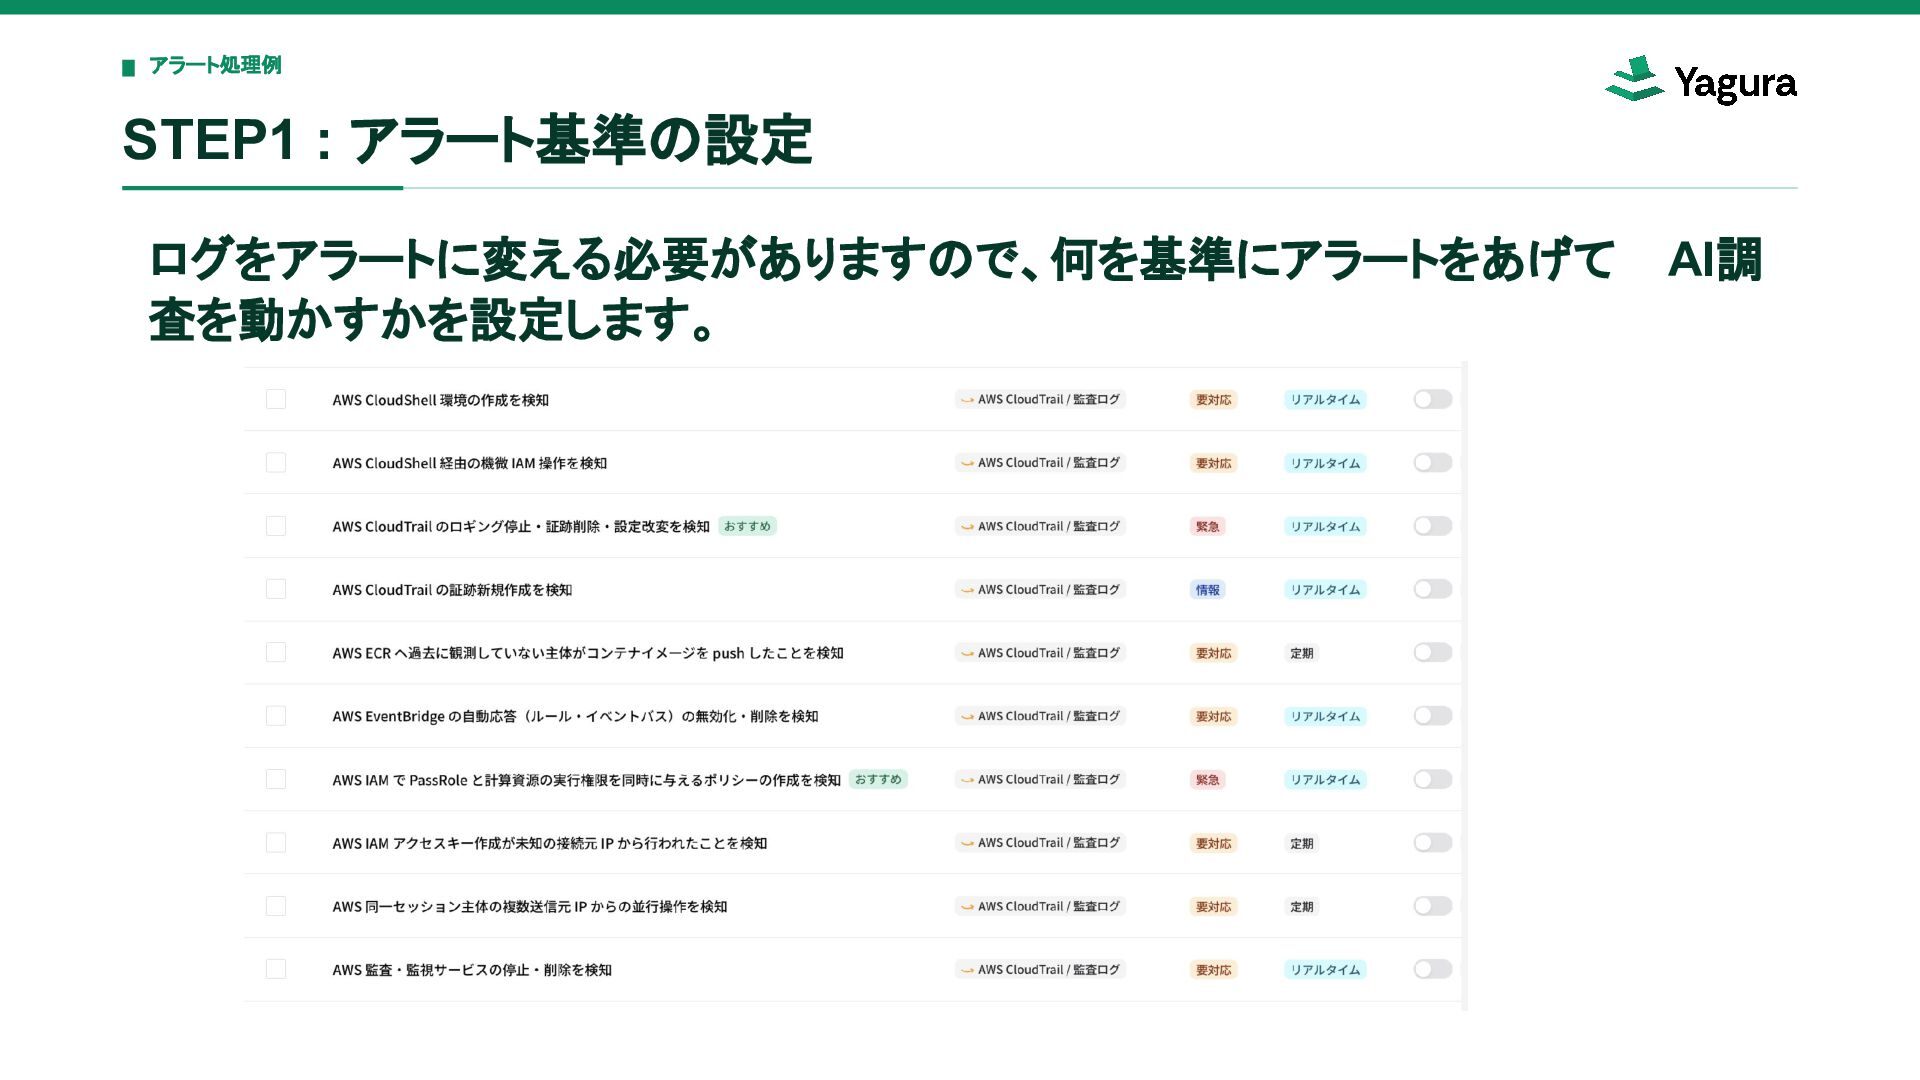Click AWS icon in IAM PassRole row
The width and height of the screenshot is (1920, 1080).
tap(967, 780)
